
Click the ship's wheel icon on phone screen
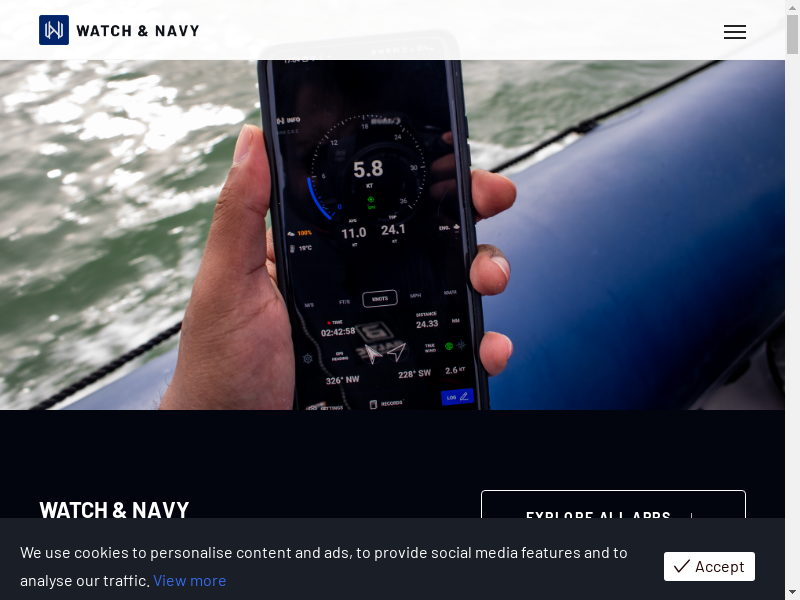coord(308,358)
